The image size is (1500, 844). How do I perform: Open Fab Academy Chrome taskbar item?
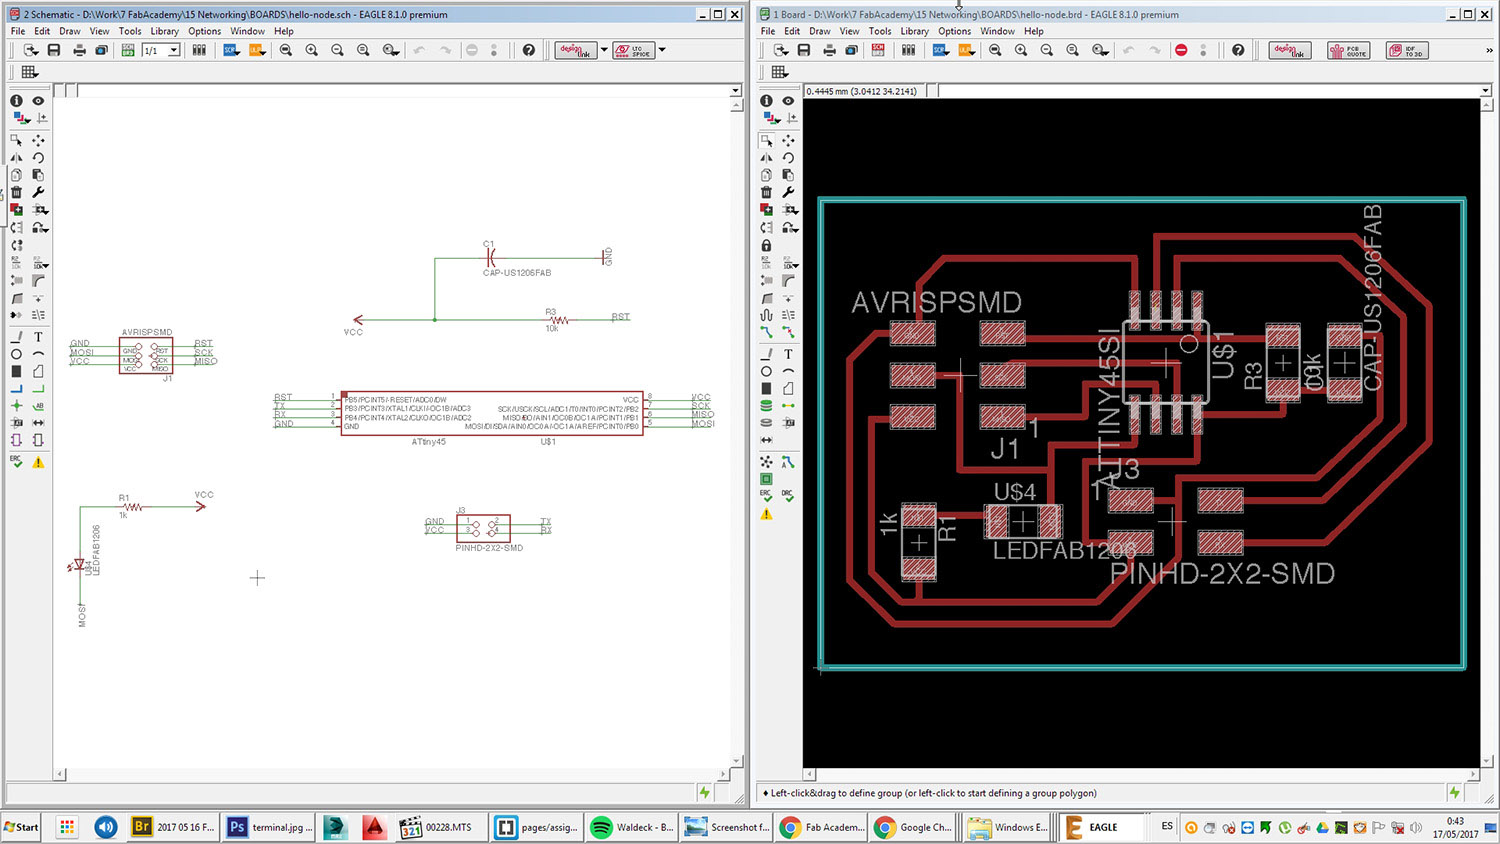[x=822, y=827]
